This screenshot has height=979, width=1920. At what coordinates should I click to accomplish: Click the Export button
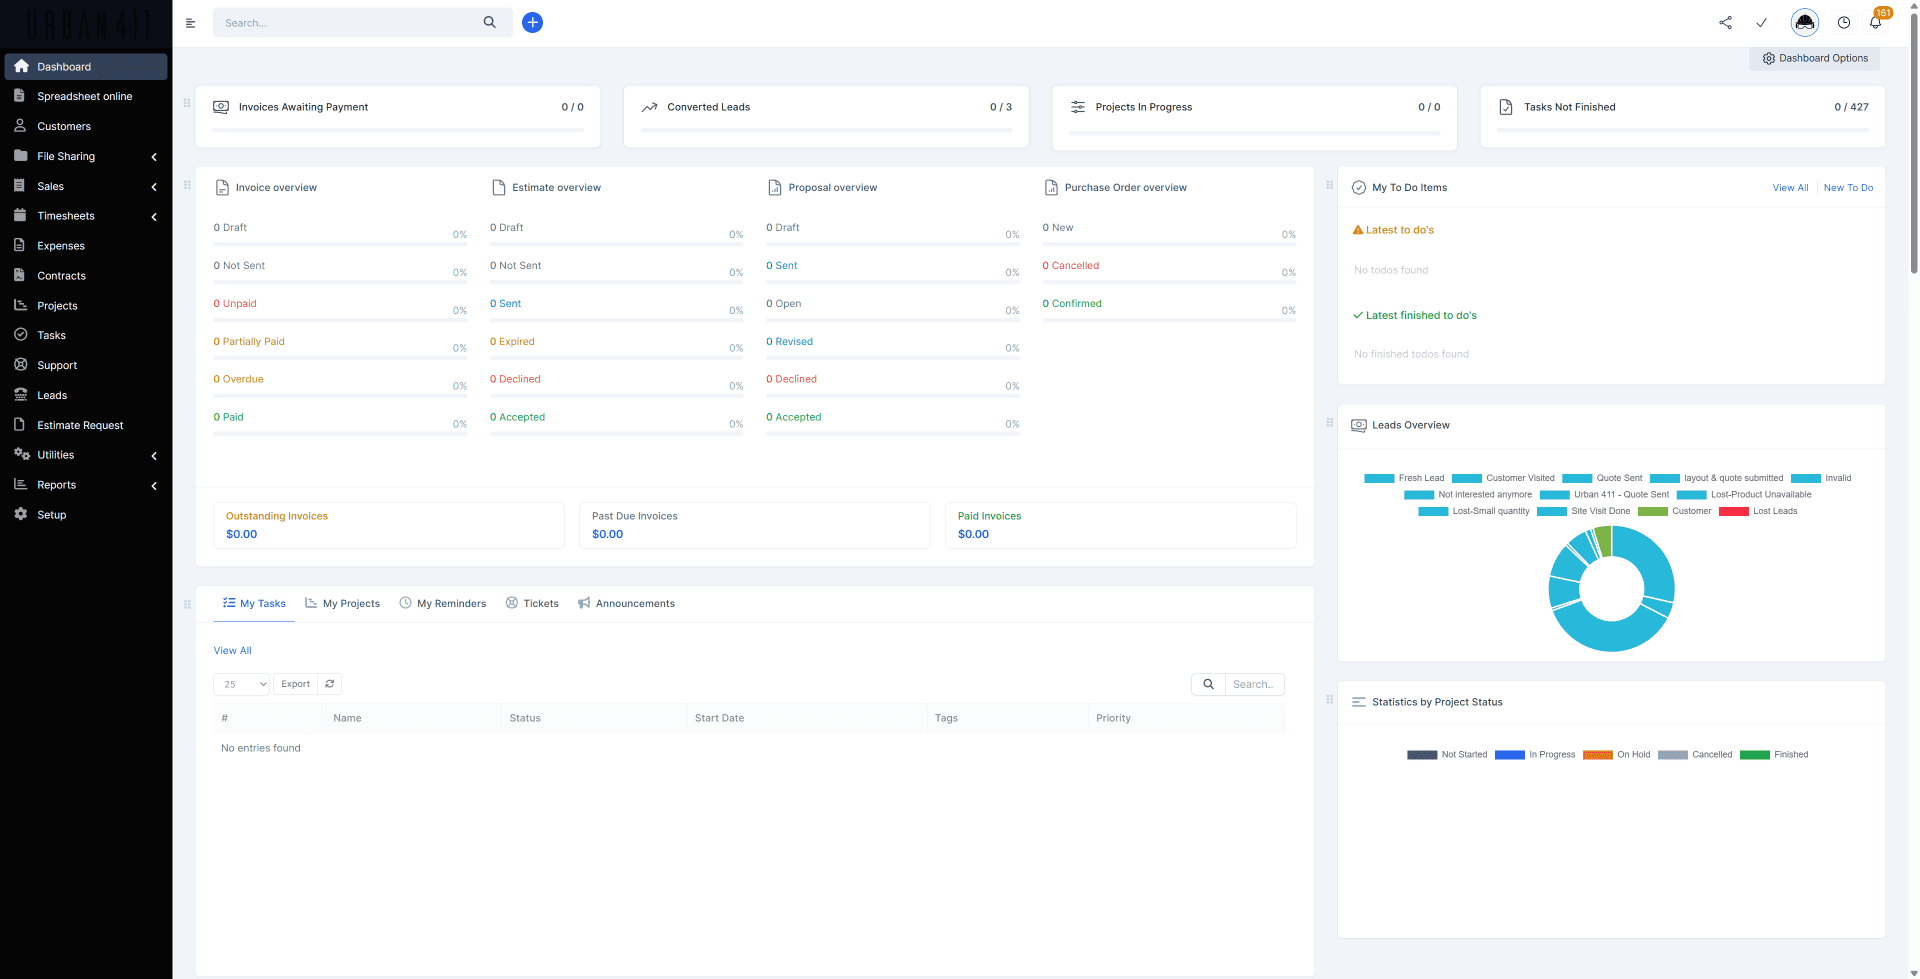click(295, 684)
